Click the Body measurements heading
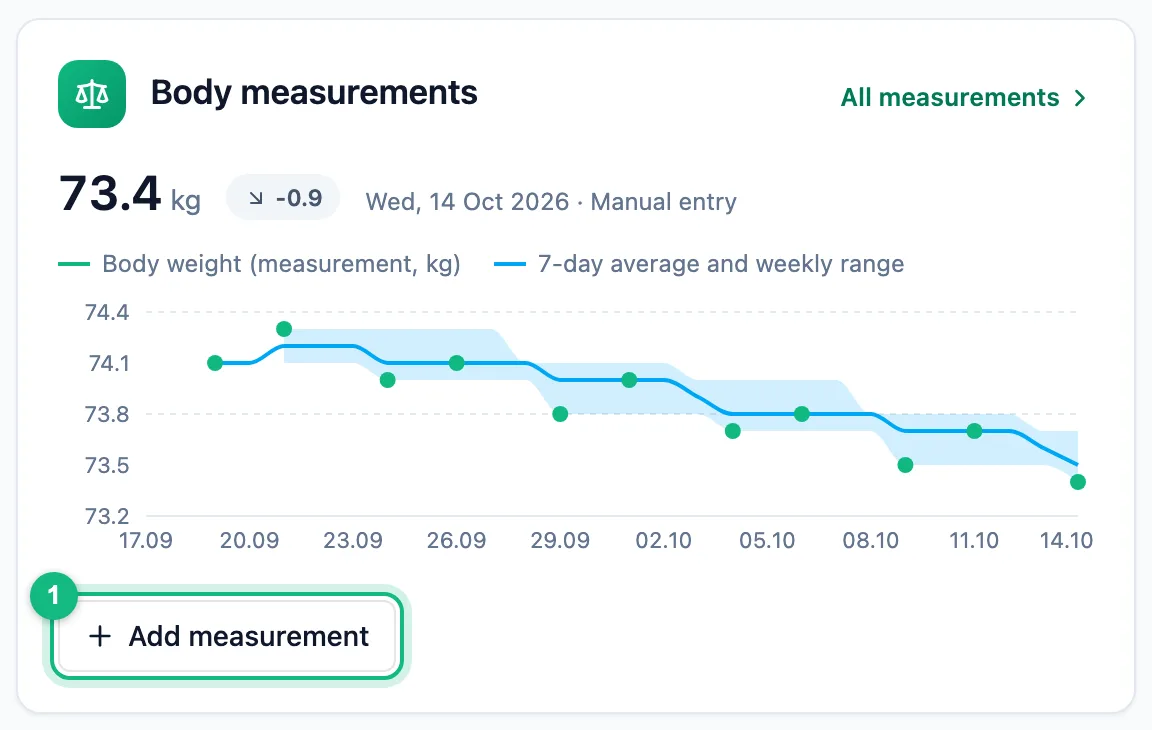 (x=314, y=93)
